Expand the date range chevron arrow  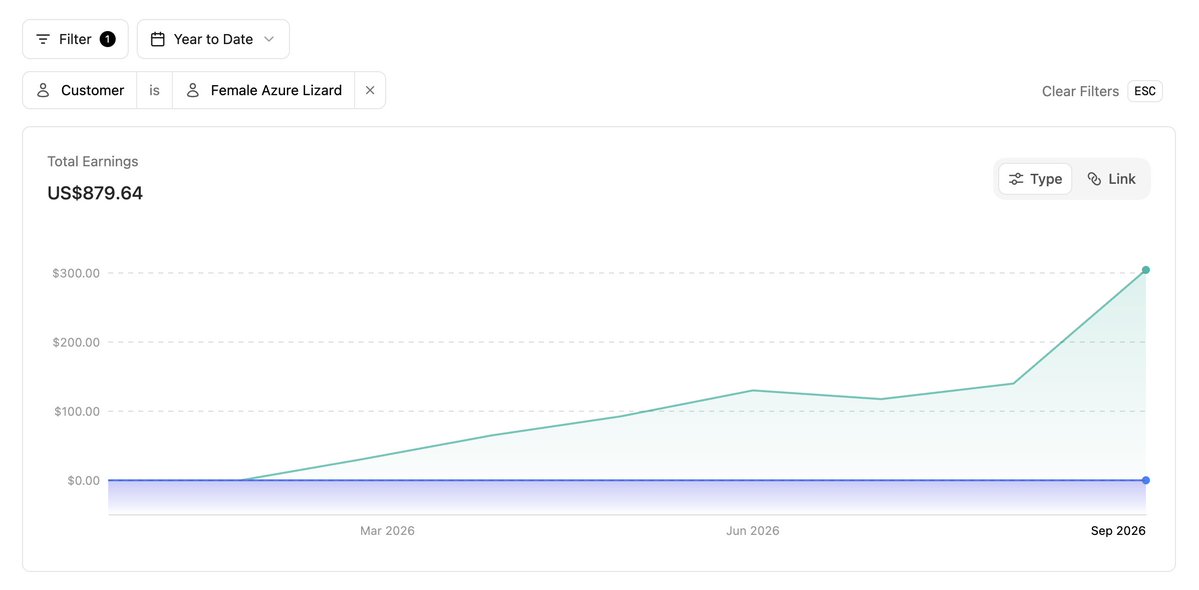[268, 39]
